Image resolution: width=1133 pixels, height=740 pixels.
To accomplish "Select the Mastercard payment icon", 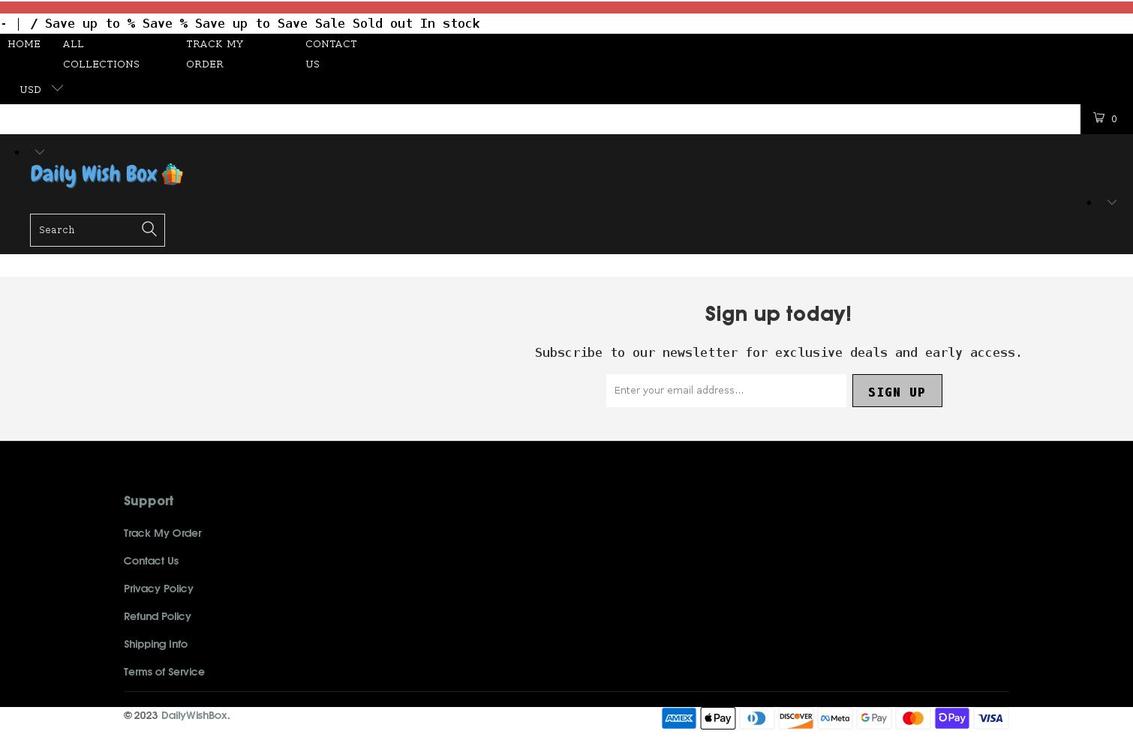I will (913, 718).
